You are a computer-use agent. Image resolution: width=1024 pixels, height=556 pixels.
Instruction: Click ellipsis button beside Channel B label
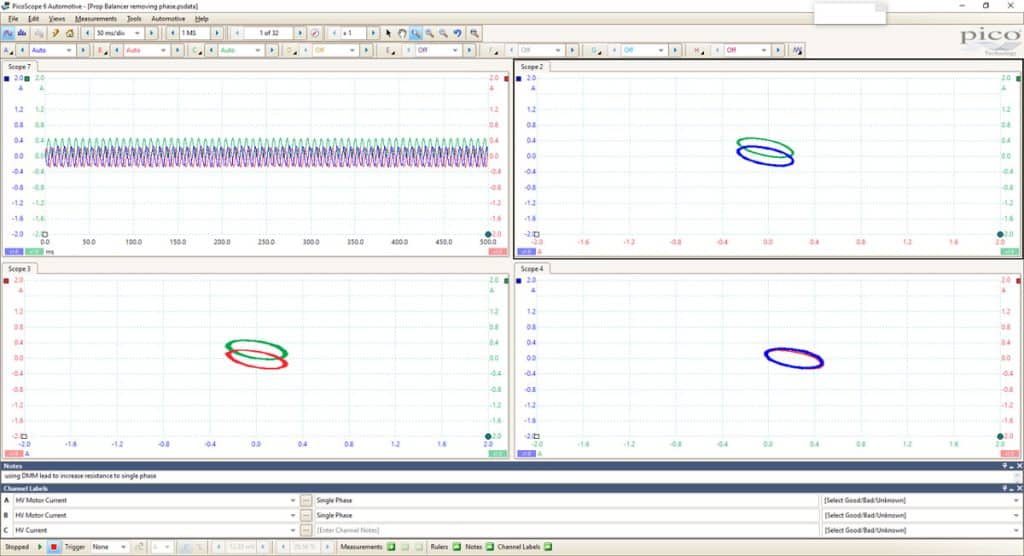point(306,515)
